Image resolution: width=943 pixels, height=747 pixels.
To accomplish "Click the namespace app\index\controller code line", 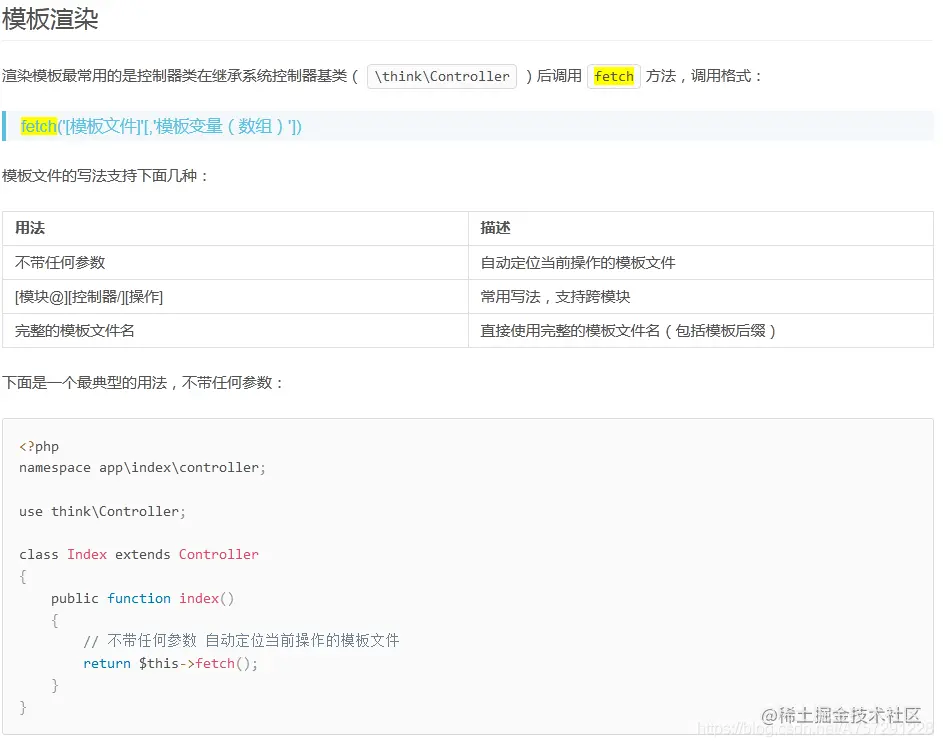I will point(142,467).
